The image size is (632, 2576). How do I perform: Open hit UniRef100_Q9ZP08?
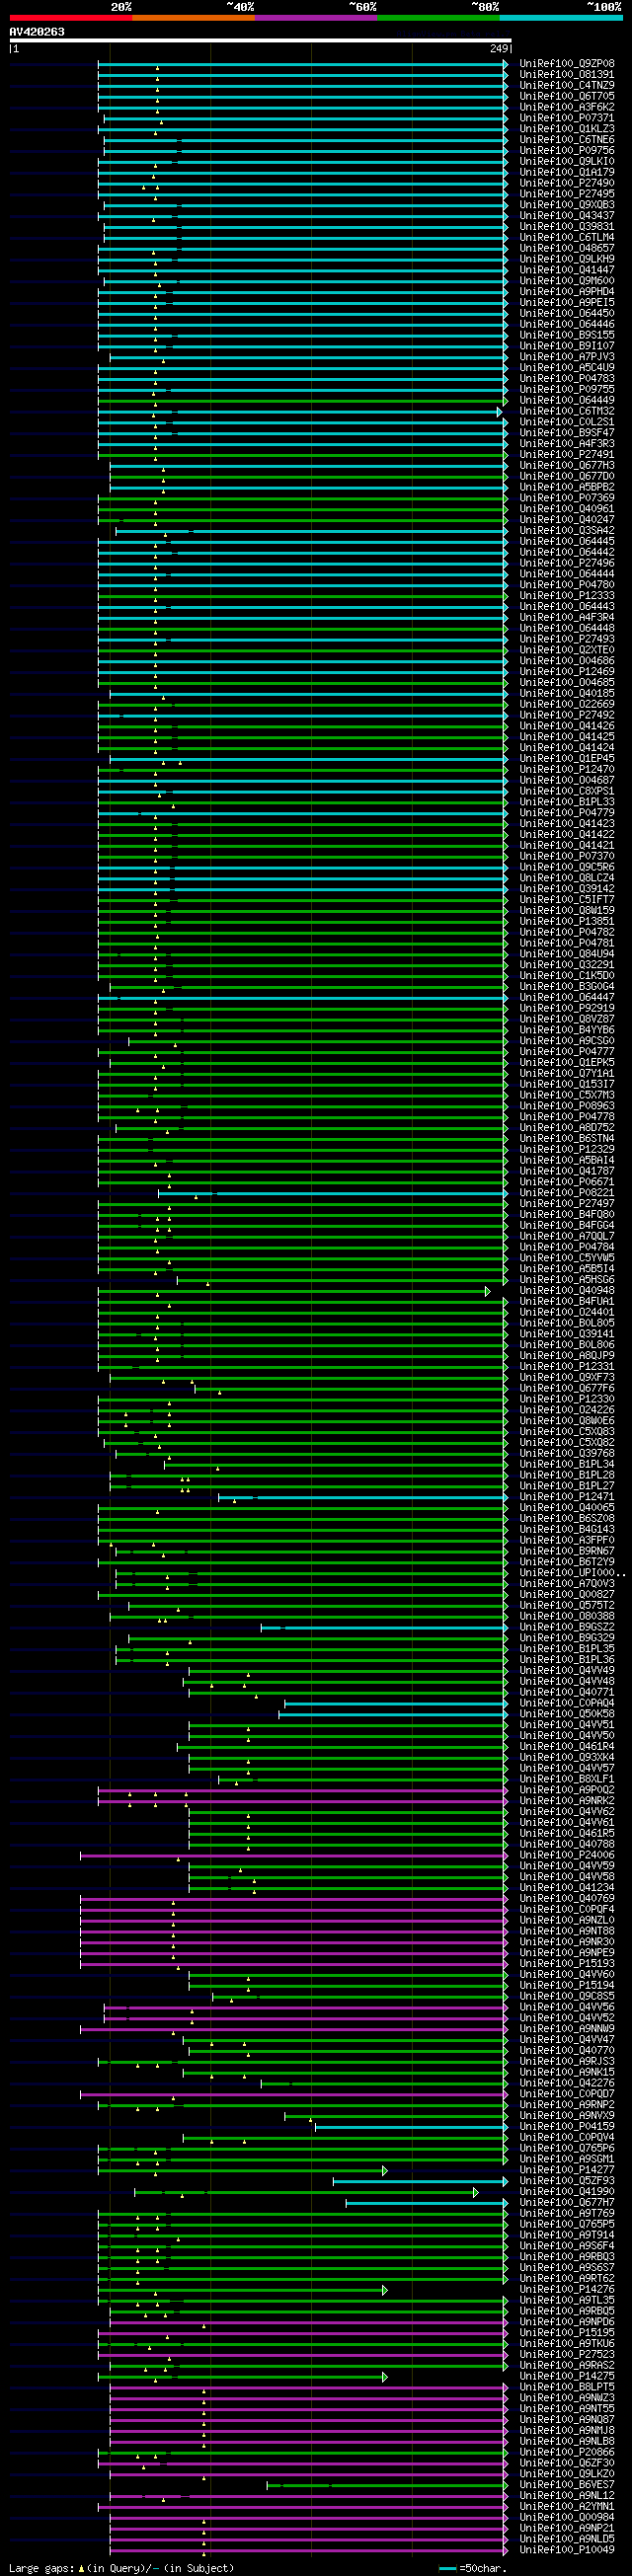[x=567, y=63]
